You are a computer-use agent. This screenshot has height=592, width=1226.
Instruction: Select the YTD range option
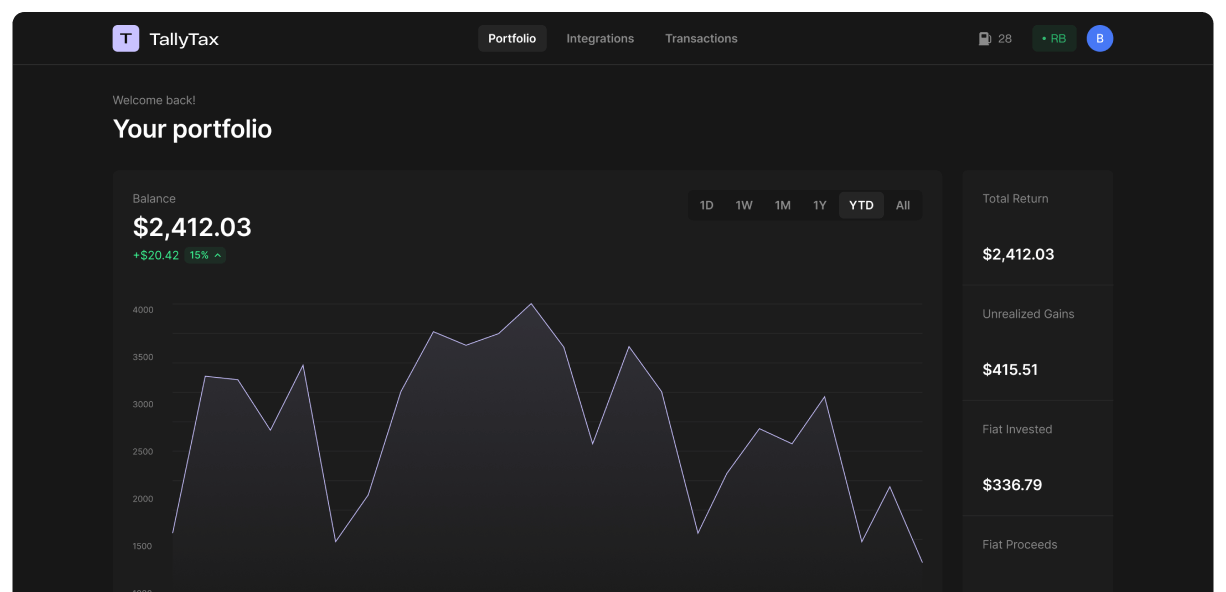861,206
